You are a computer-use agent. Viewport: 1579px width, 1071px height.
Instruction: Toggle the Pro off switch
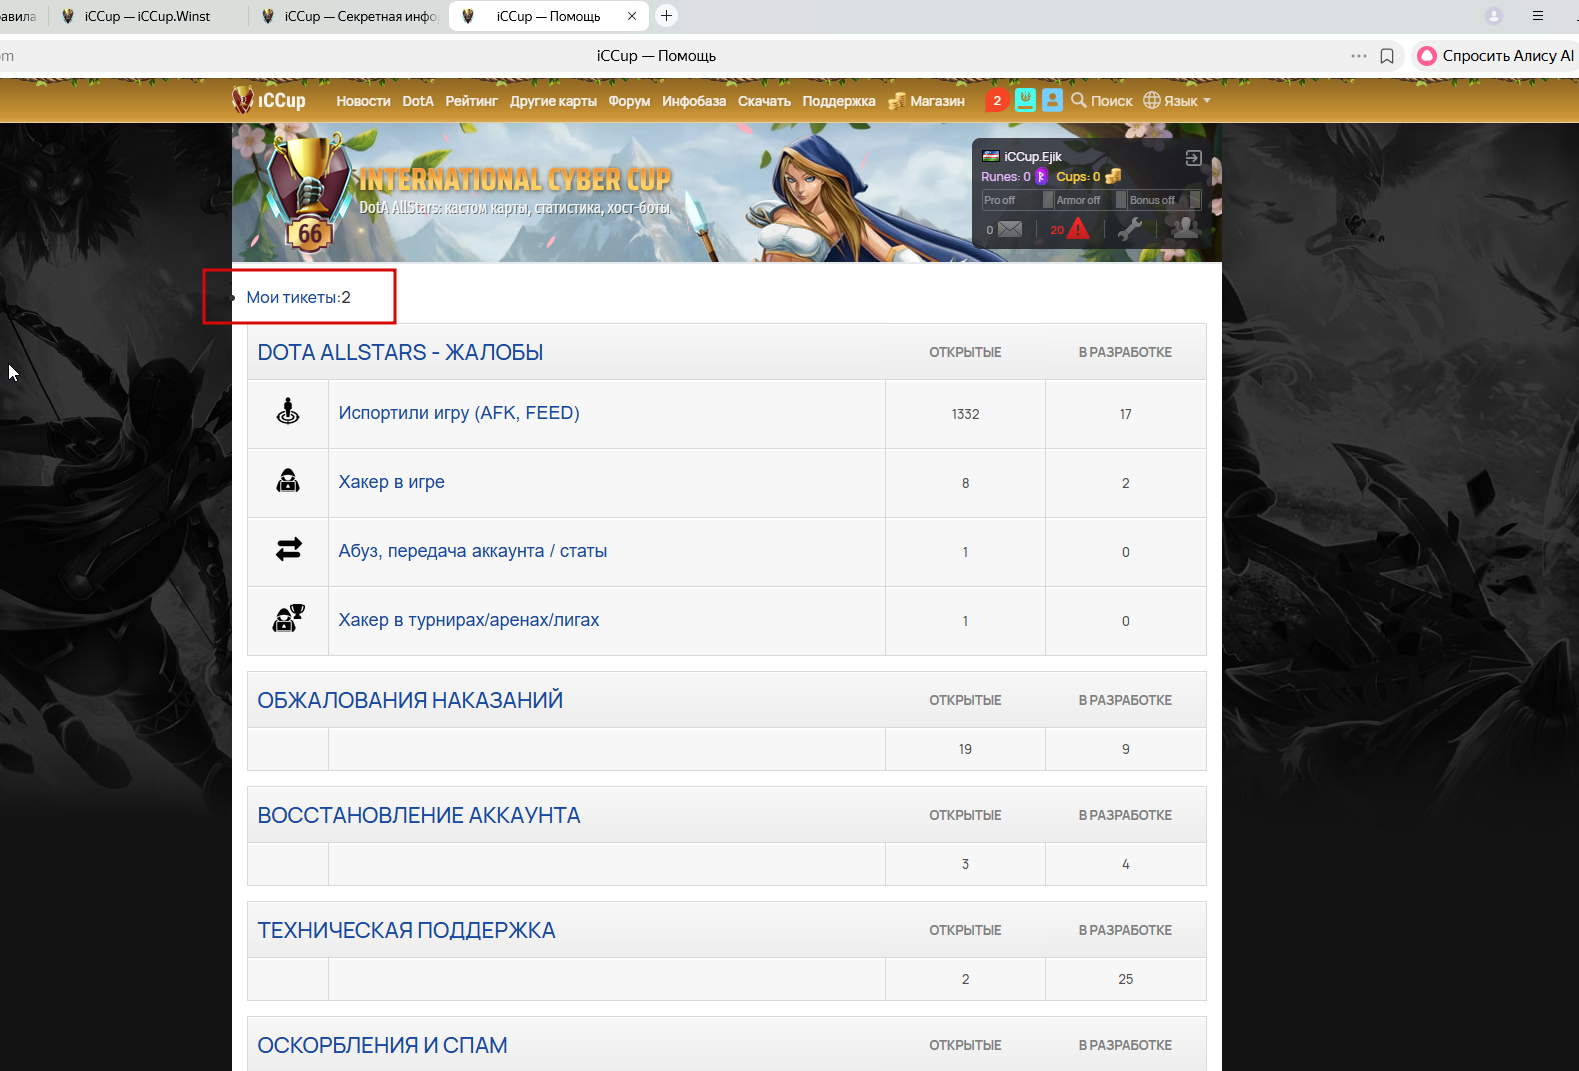[x=1018, y=200]
